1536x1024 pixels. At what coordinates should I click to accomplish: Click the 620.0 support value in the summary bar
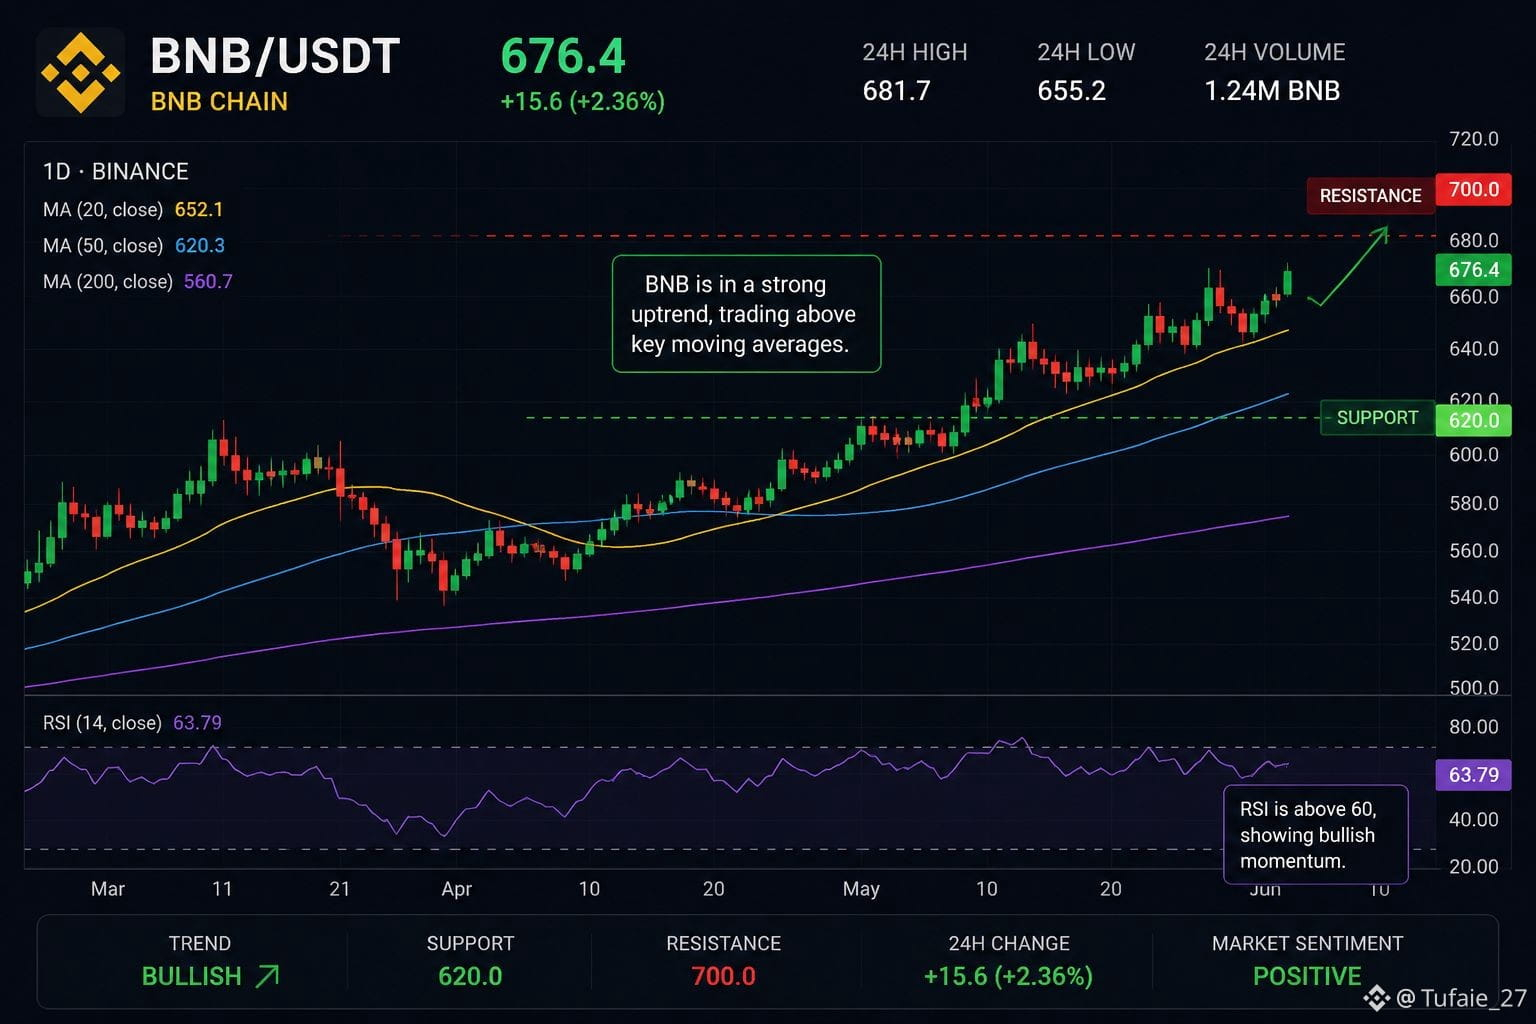pyautogui.click(x=470, y=977)
